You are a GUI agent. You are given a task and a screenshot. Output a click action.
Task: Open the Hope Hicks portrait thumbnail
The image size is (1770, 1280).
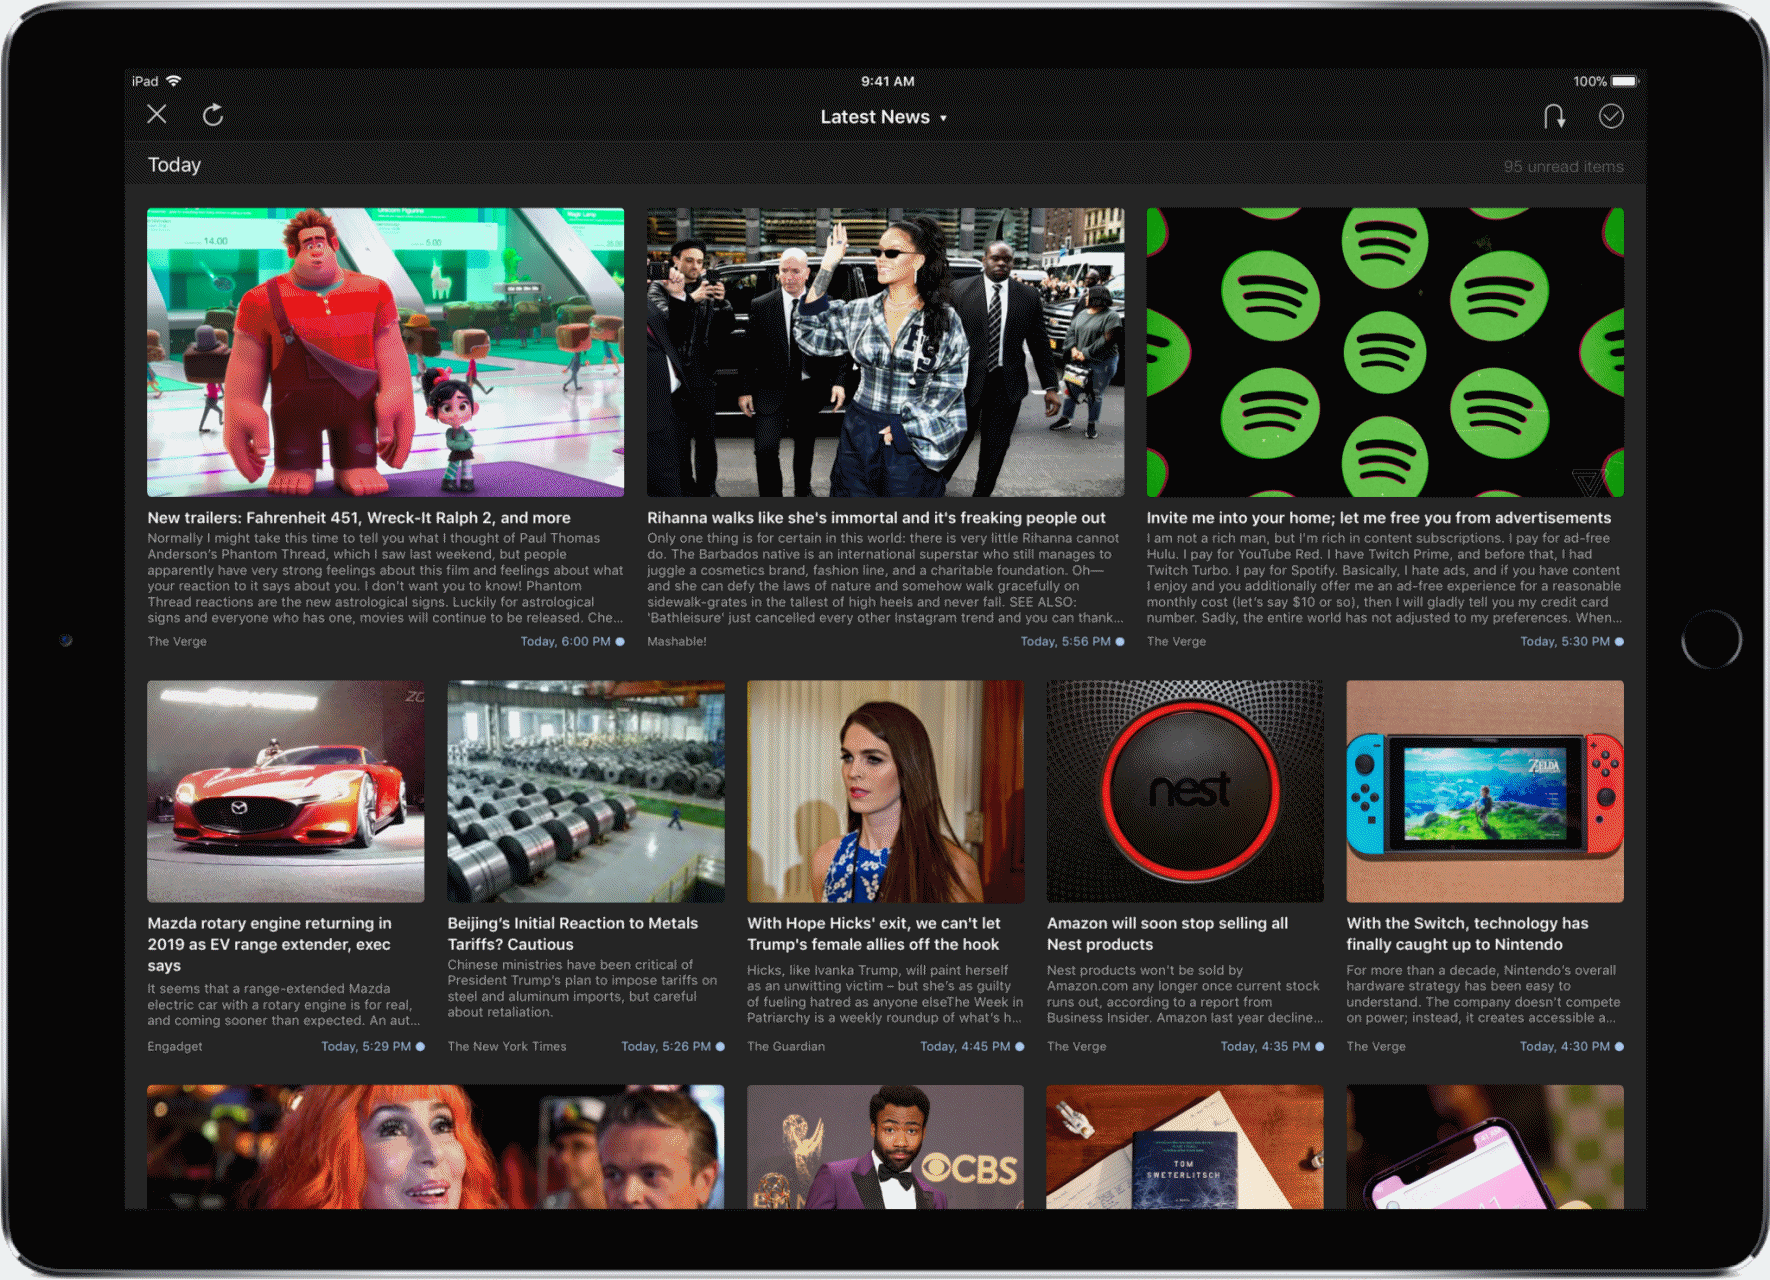(x=885, y=791)
